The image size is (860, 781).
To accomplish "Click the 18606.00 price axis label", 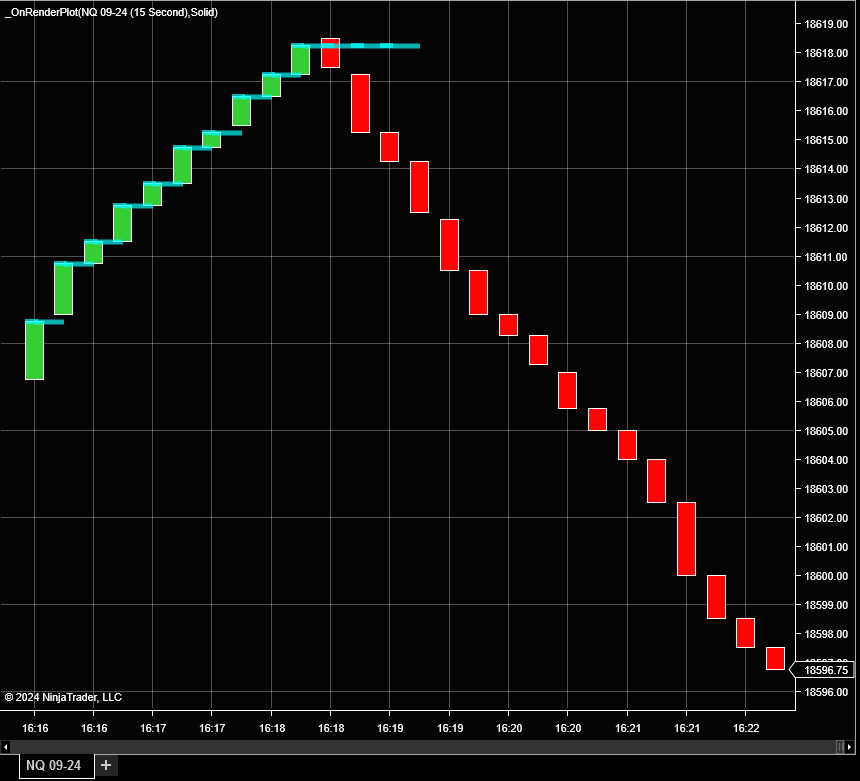I will (x=826, y=403).
